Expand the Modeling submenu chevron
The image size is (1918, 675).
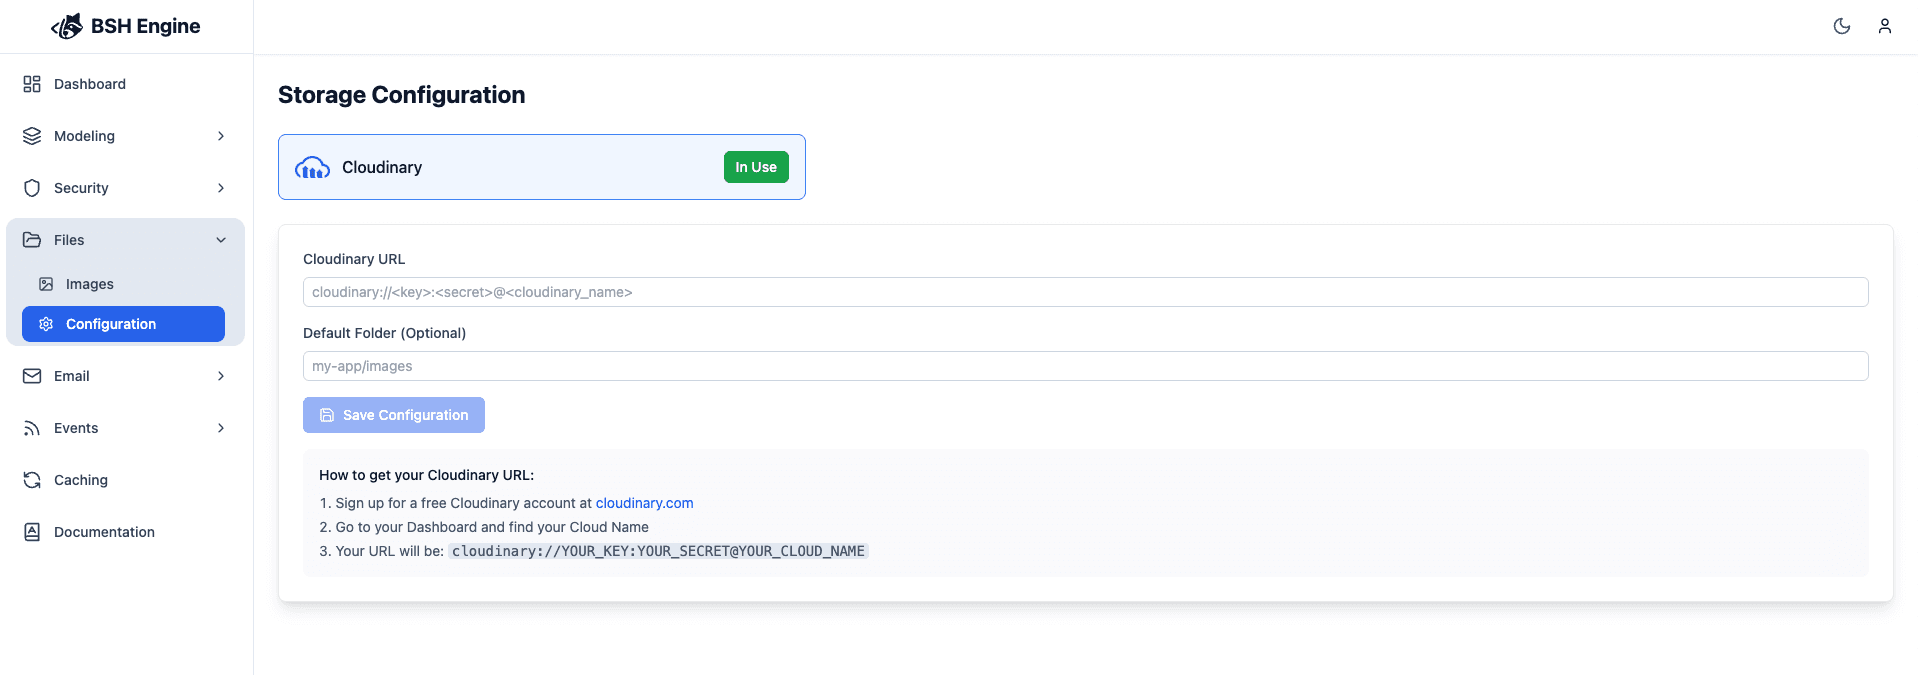(x=221, y=136)
